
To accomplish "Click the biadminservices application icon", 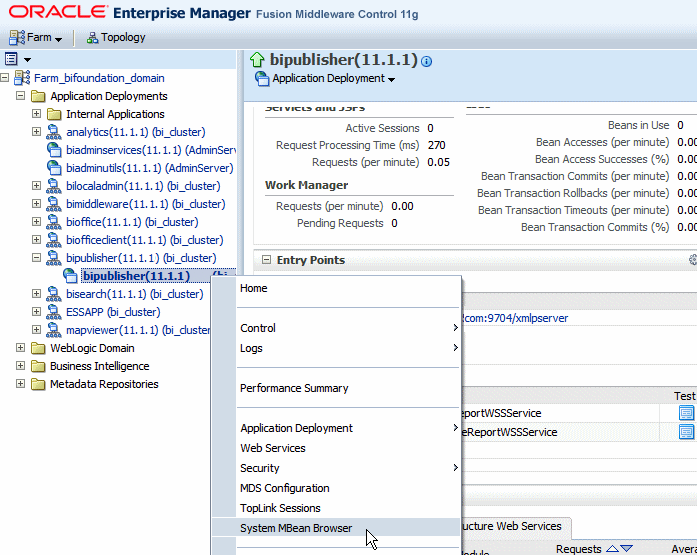I will pyautogui.click(x=54, y=150).
